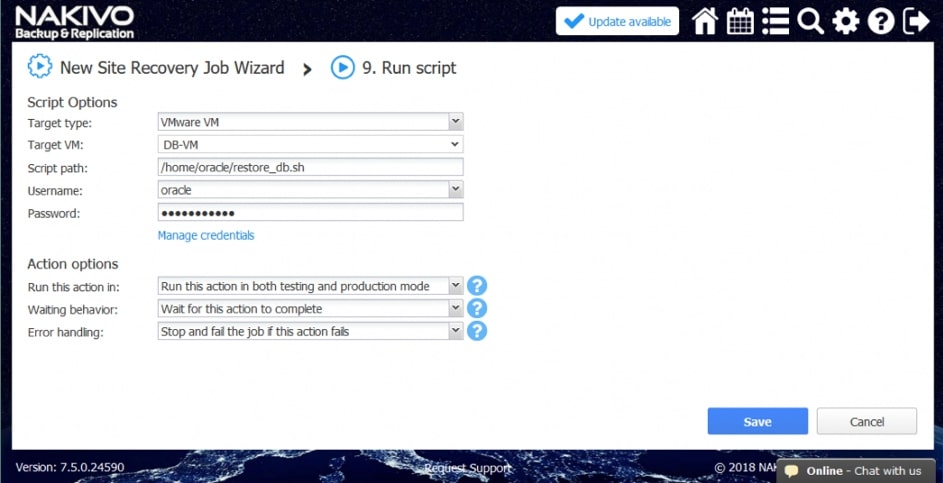
Task: Show help for Waiting behavior
Action: click(477, 309)
